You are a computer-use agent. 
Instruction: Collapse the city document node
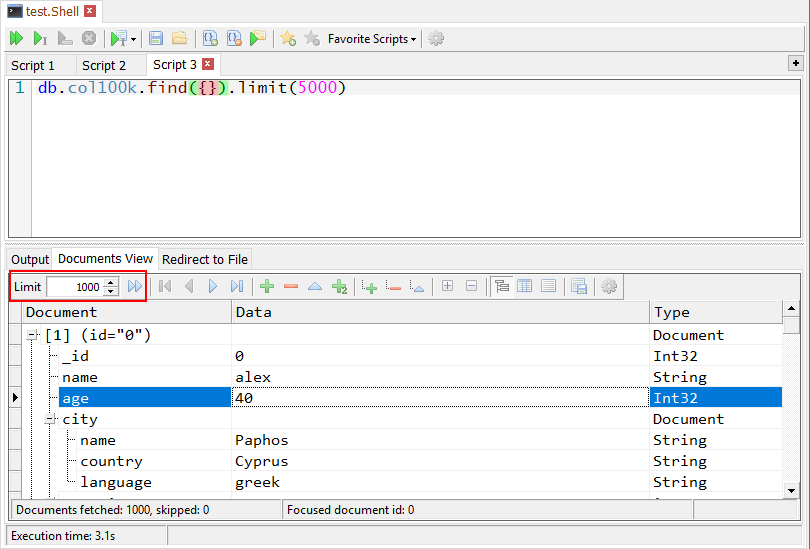[50, 420]
